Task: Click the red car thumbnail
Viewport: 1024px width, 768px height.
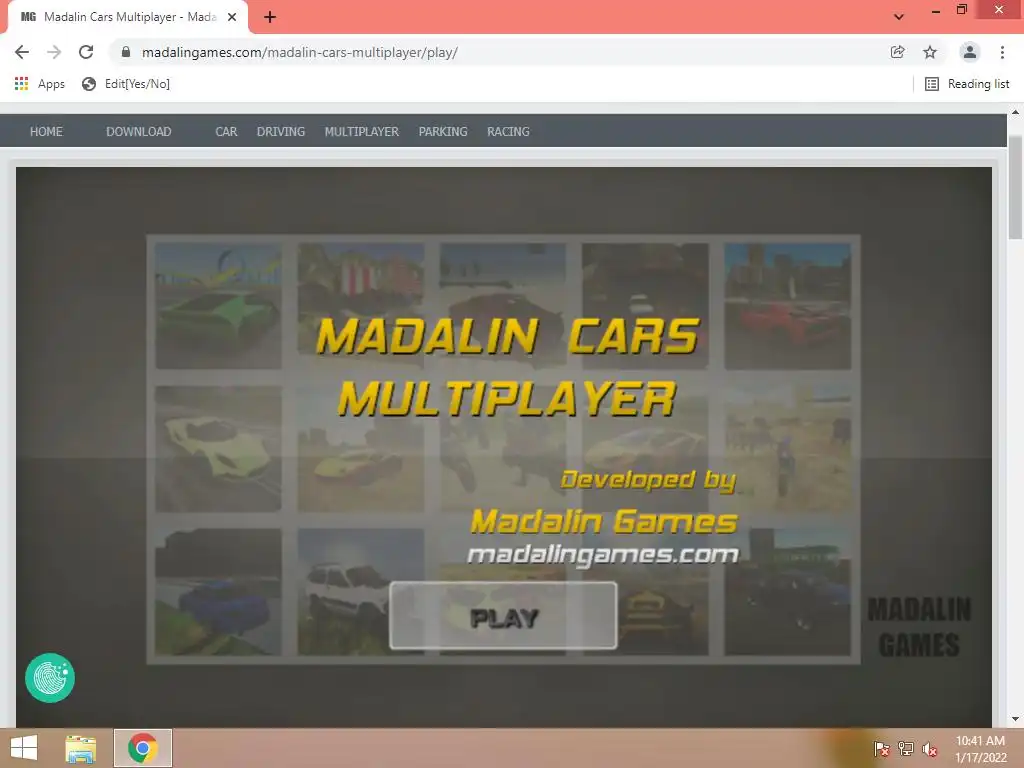Action: click(x=788, y=306)
